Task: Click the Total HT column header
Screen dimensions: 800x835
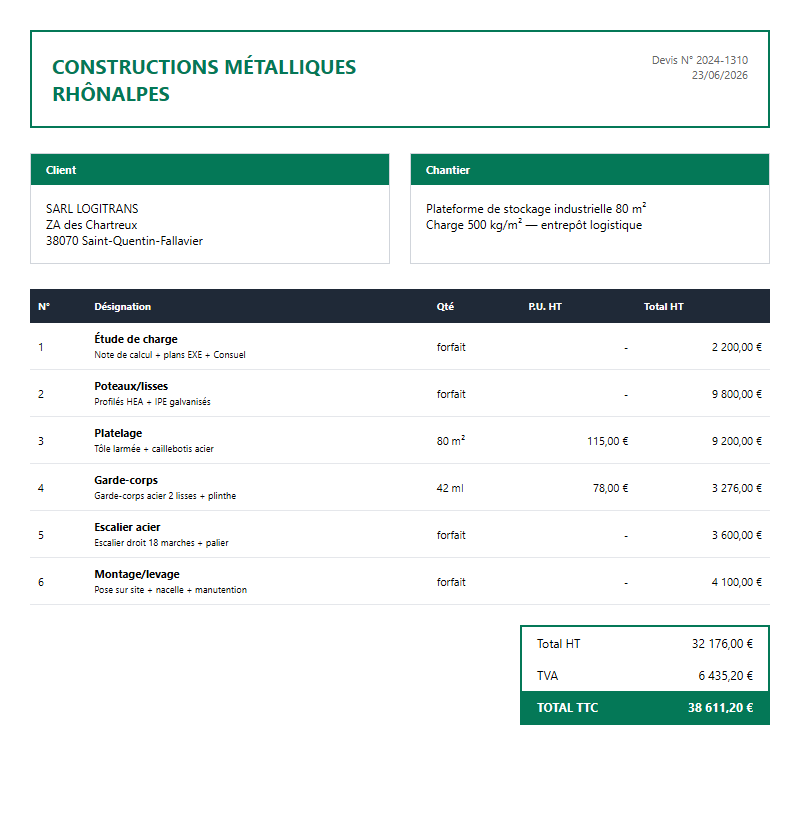Action: click(663, 307)
